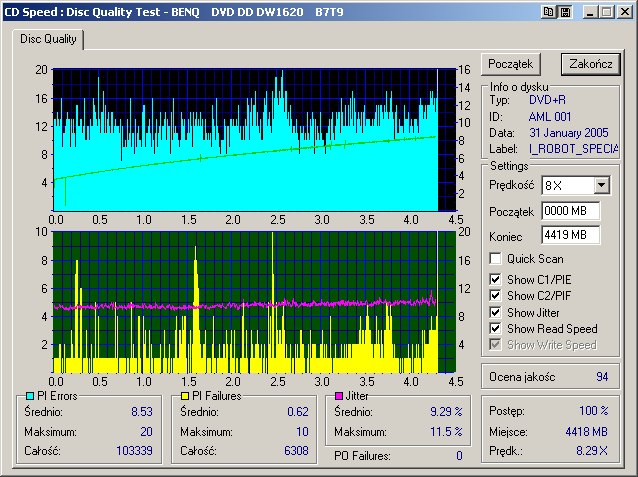Click the Jitter magenta legend swatch

339,396
